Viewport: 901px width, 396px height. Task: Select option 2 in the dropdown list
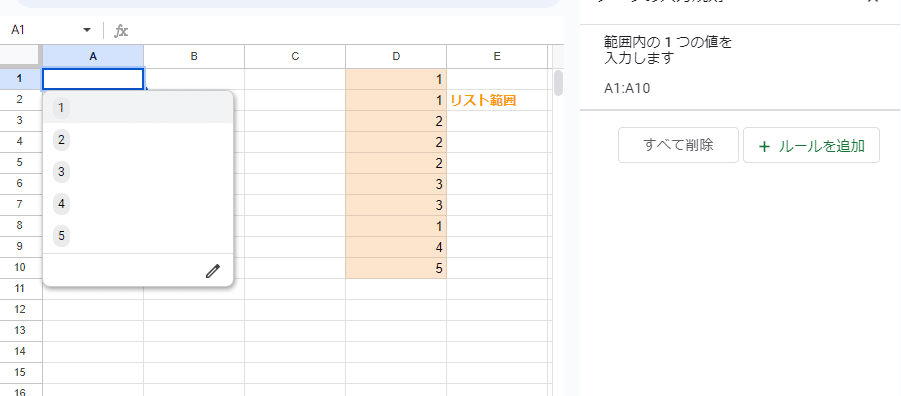point(138,140)
